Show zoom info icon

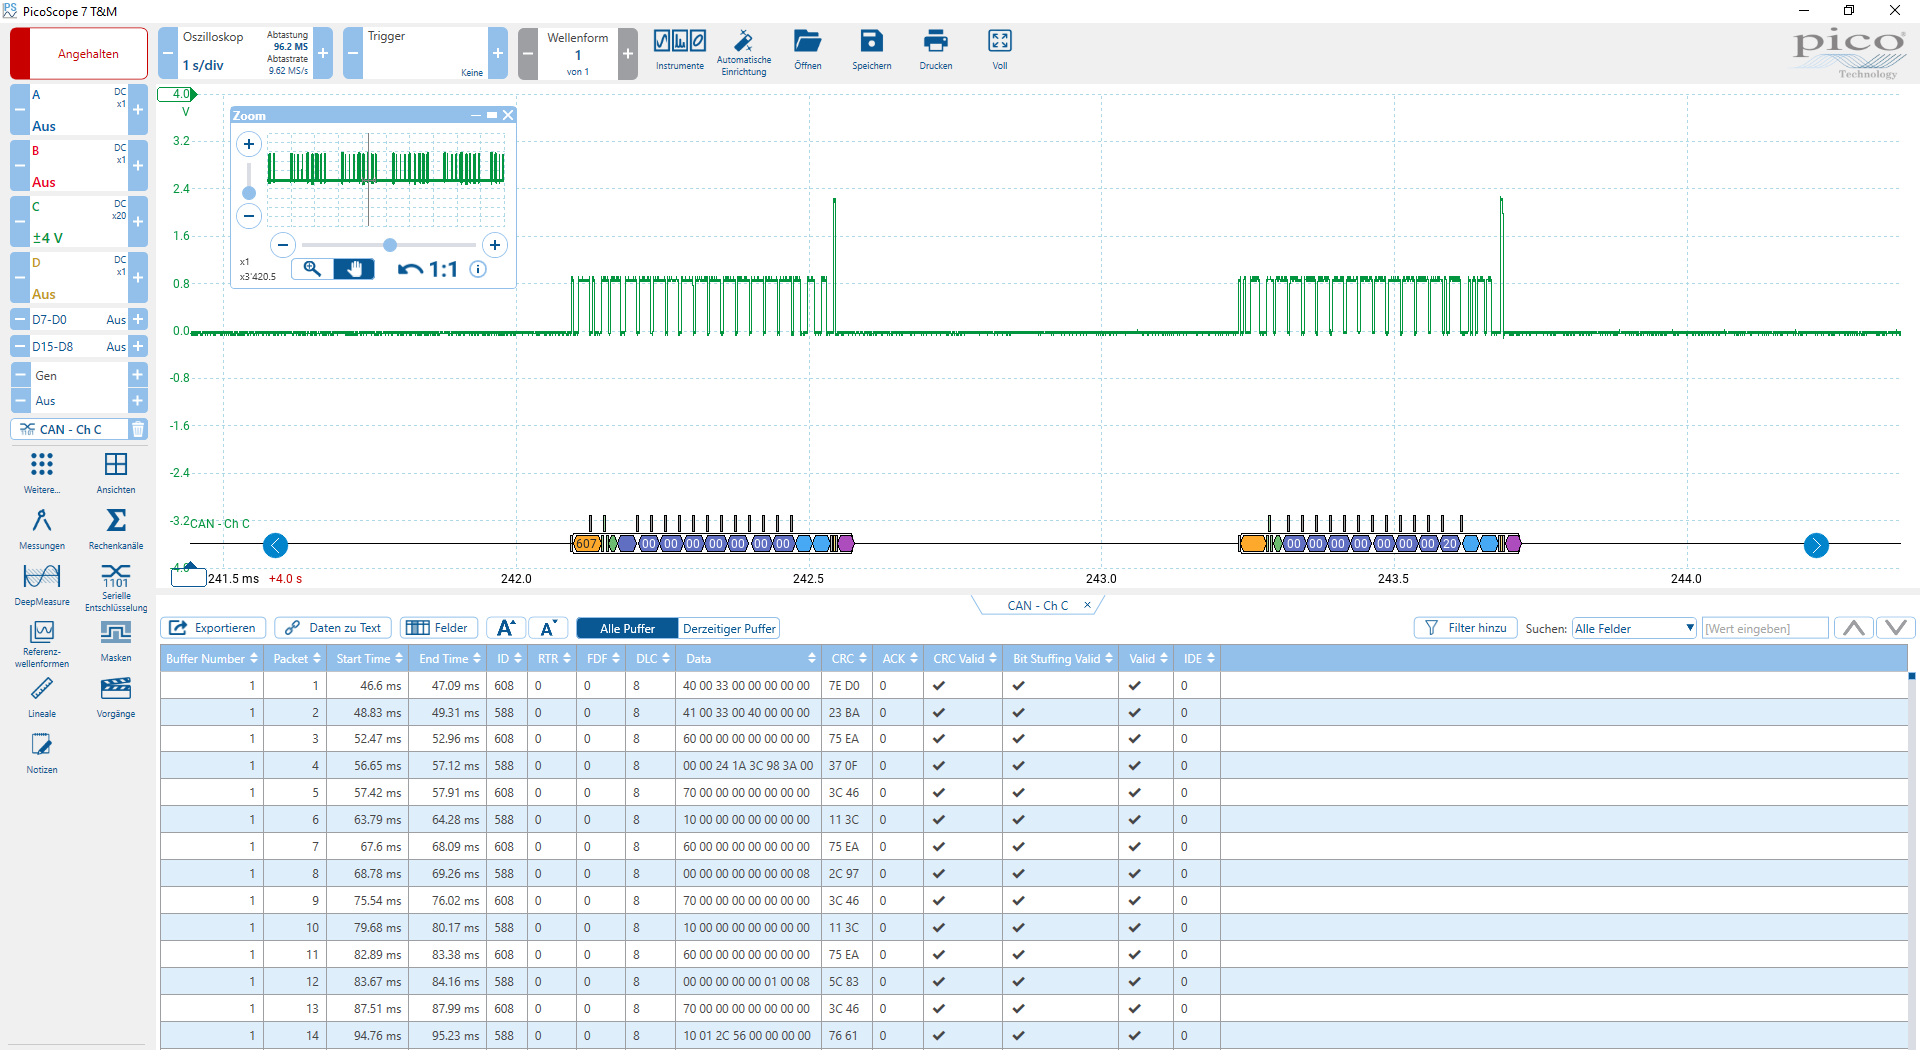click(478, 269)
